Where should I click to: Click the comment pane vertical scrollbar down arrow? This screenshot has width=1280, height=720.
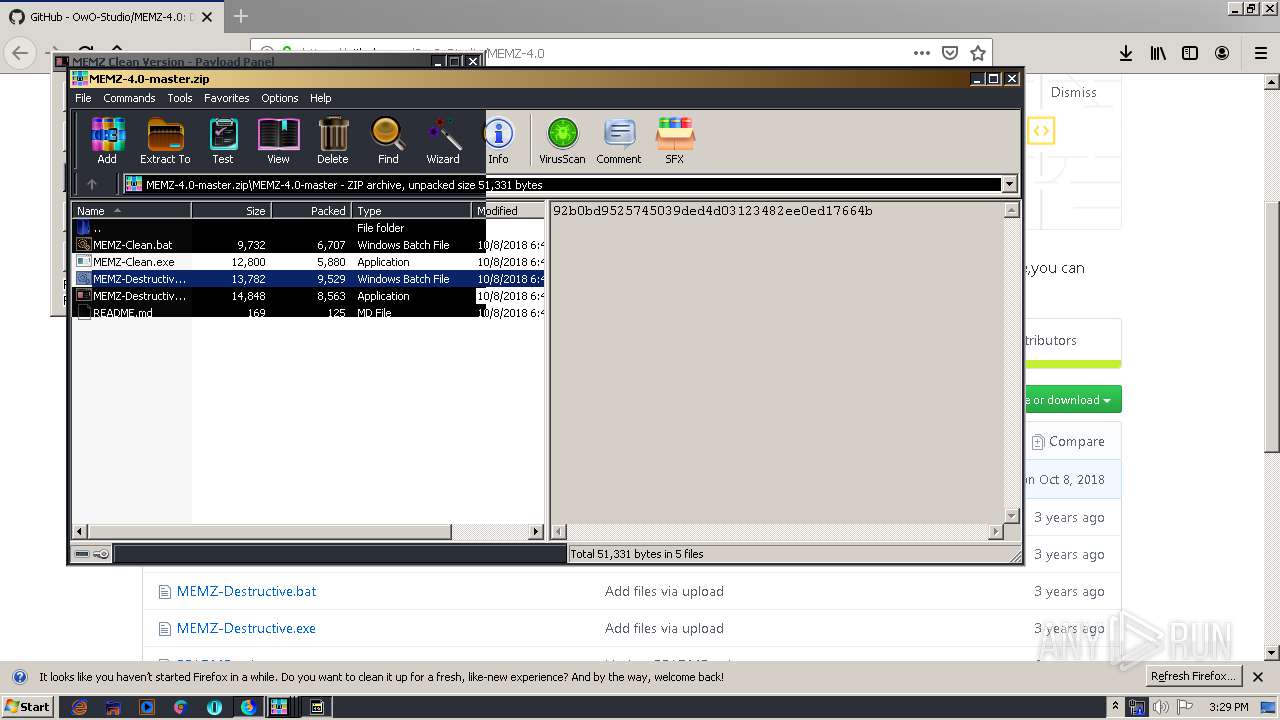coord(1012,516)
